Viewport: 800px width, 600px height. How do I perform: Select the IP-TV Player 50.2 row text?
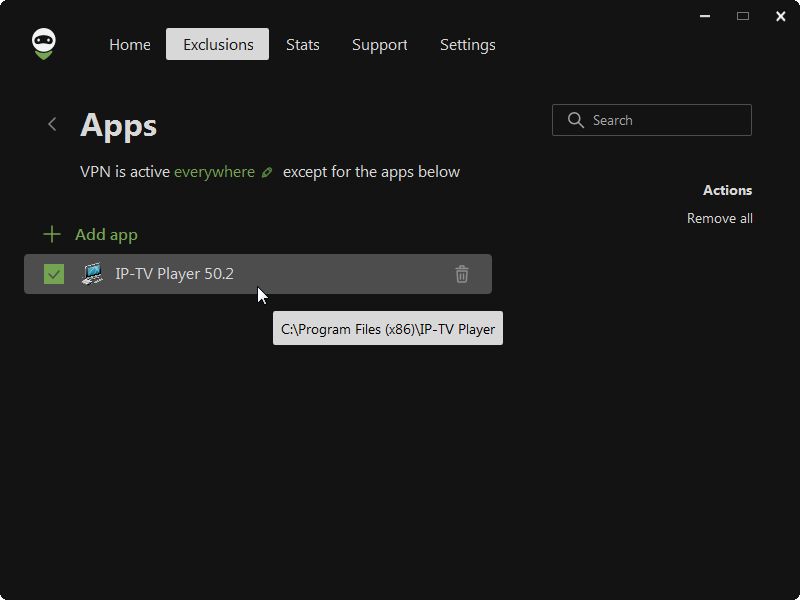pos(174,274)
